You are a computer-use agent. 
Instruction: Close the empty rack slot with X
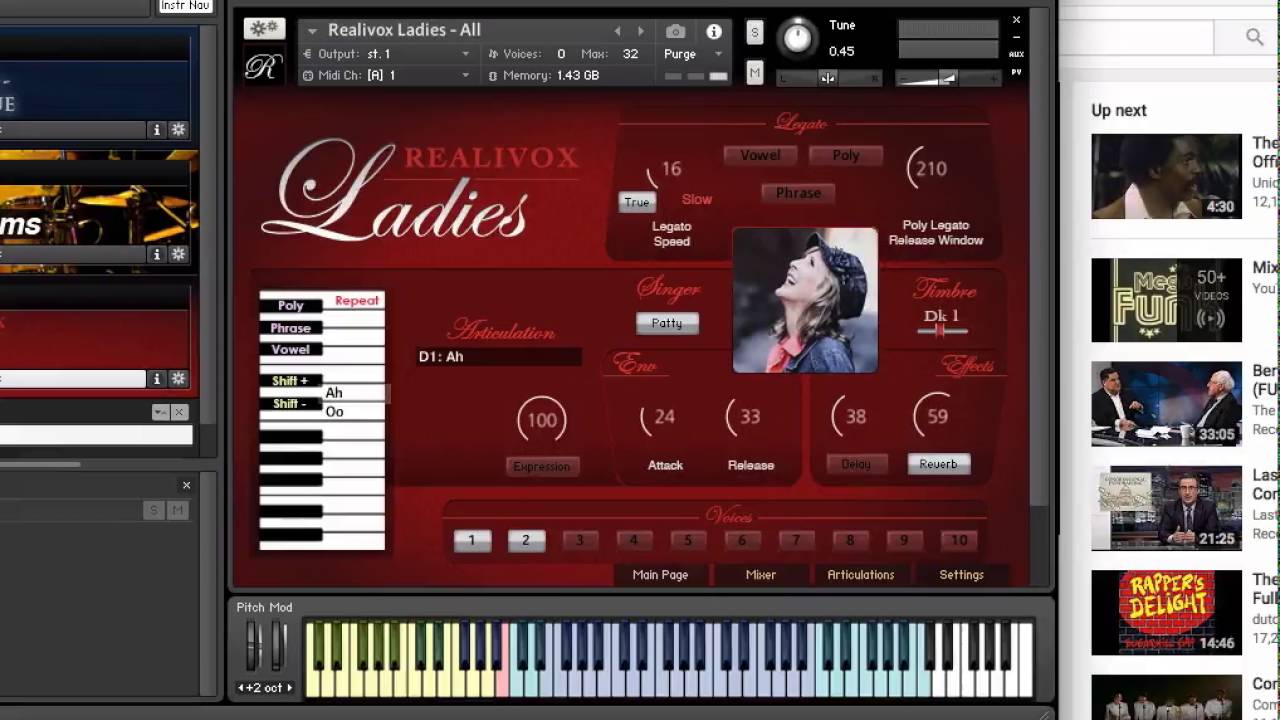pyautogui.click(x=186, y=485)
